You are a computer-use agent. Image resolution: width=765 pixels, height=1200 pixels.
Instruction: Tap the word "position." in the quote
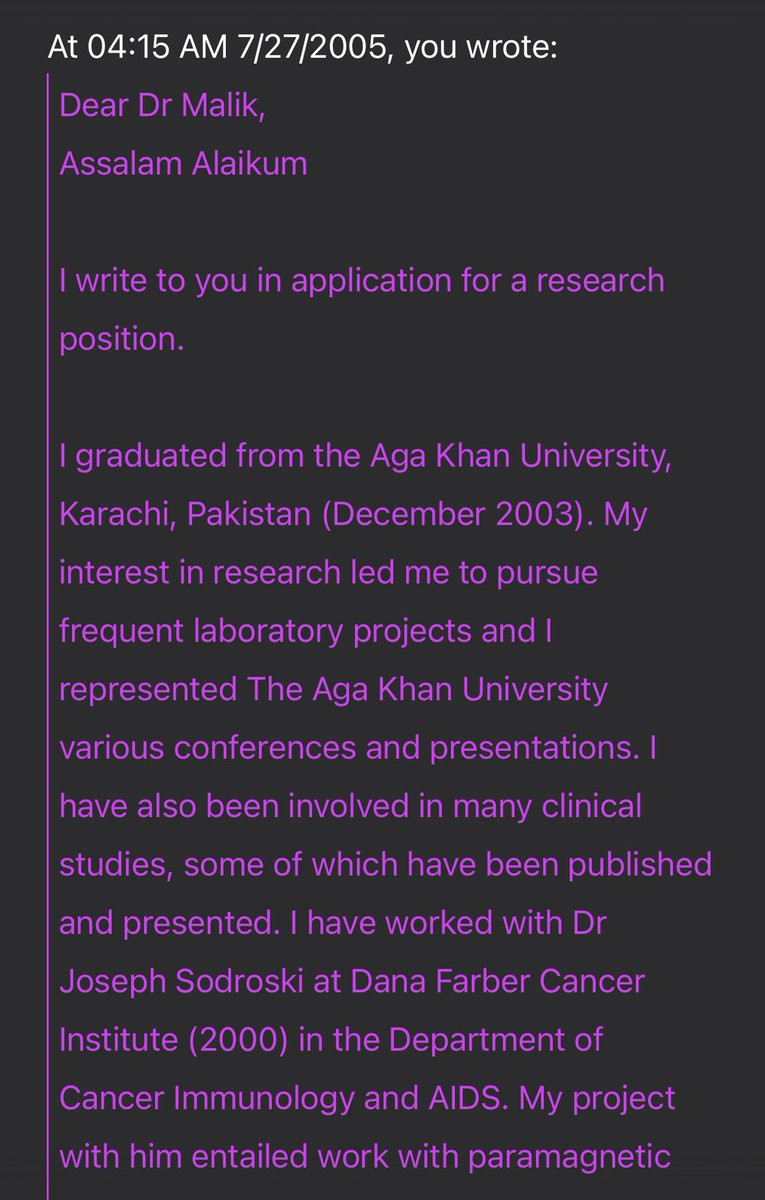point(122,338)
